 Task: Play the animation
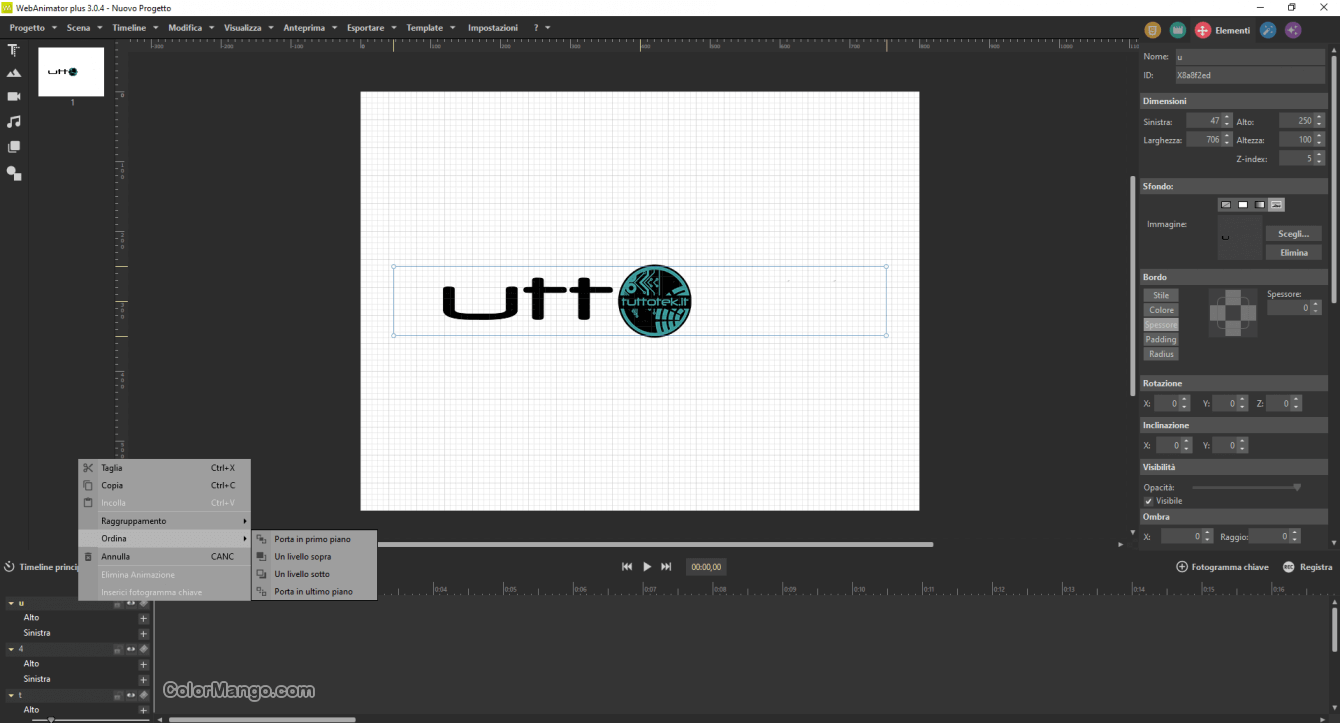click(x=647, y=567)
